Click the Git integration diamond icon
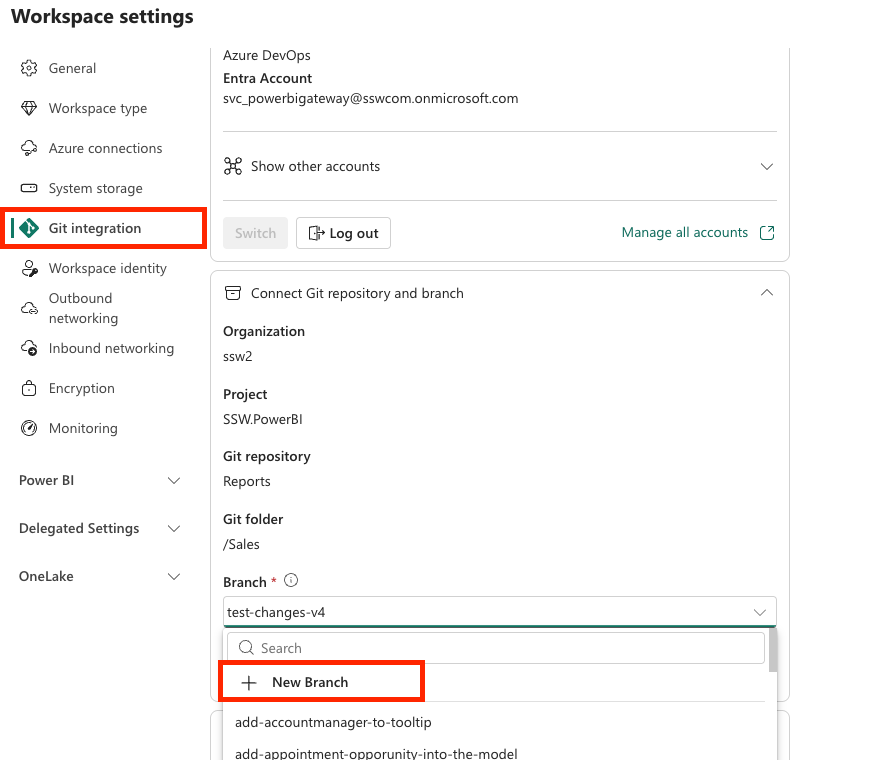This screenshot has width=874, height=760. 29,228
